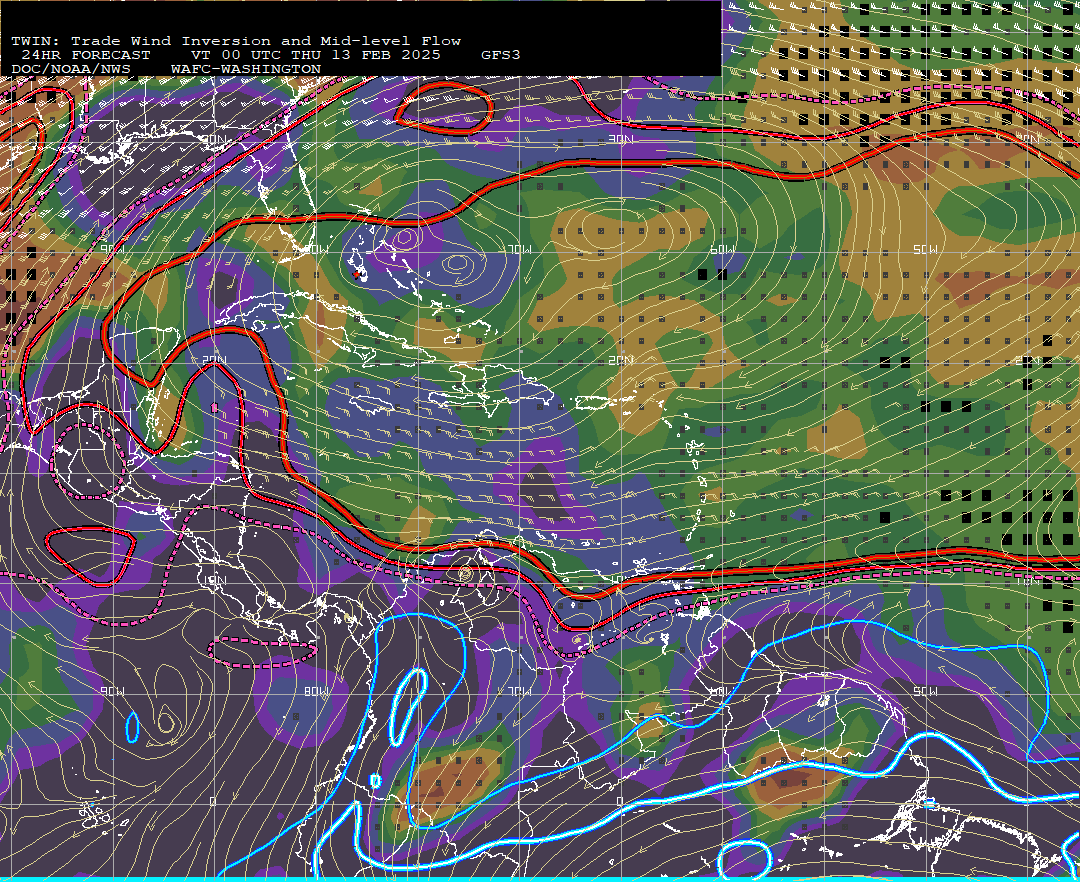Click the central "20N" label north of Puerto Rico
Image resolution: width=1080 pixels, height=882 pixels.
click(621, 360)
